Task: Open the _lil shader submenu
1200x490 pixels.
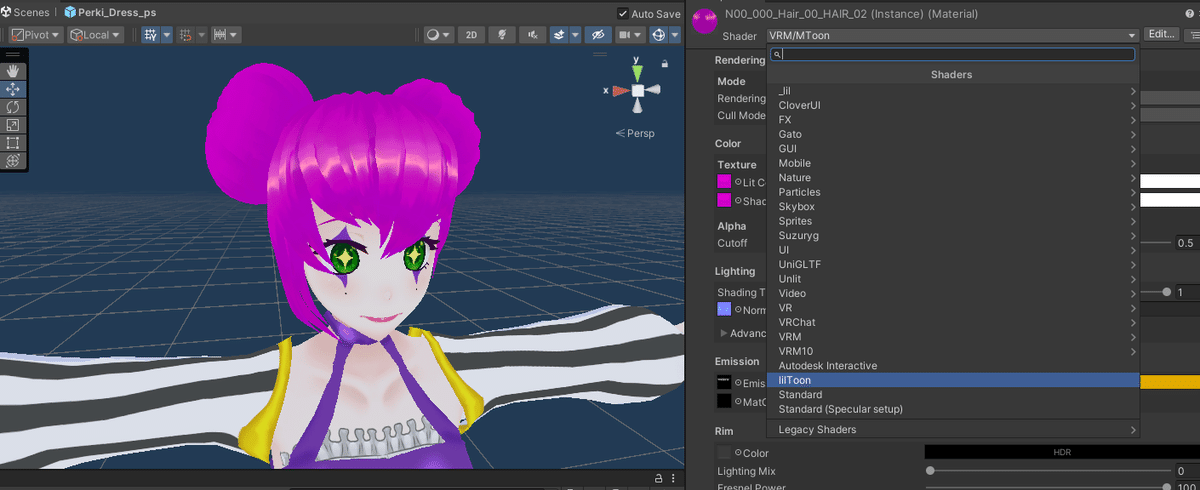Action: 953,91
